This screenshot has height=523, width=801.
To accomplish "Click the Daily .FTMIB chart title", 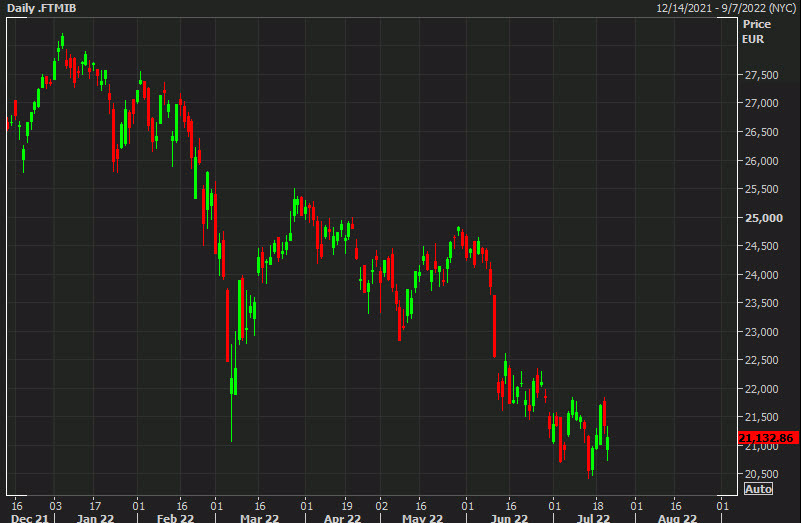I will [41, 8].
